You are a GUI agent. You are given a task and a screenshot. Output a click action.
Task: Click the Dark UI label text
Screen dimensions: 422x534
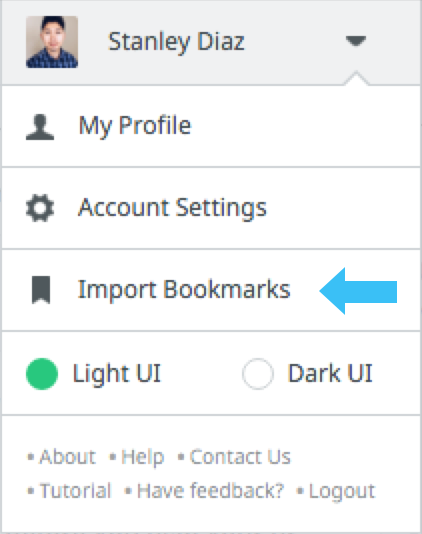tap(330, 374)
